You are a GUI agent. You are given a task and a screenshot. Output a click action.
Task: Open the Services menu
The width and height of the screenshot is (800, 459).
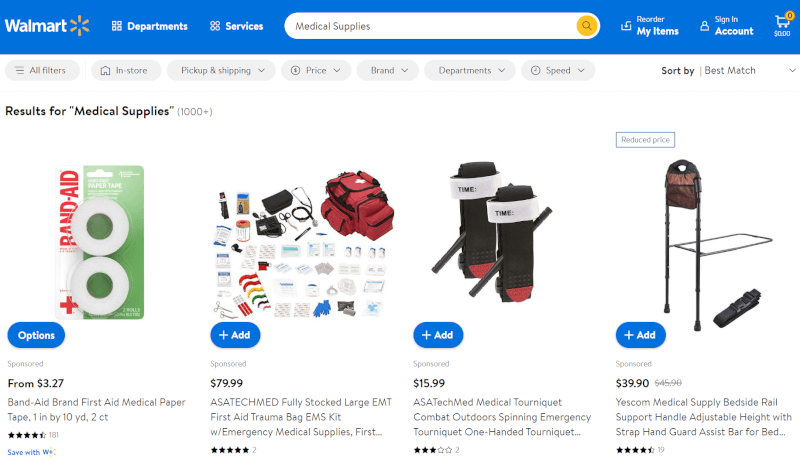(x=236, y=26)
